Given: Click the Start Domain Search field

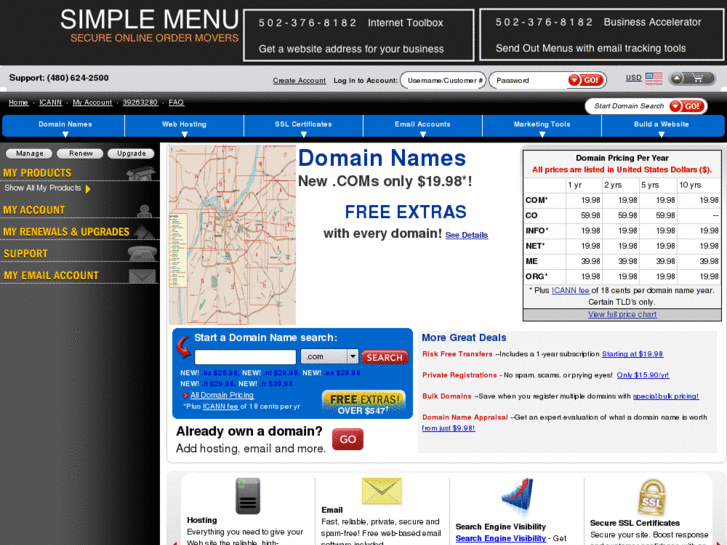Looking at the screenshot, I should [628, 106].
